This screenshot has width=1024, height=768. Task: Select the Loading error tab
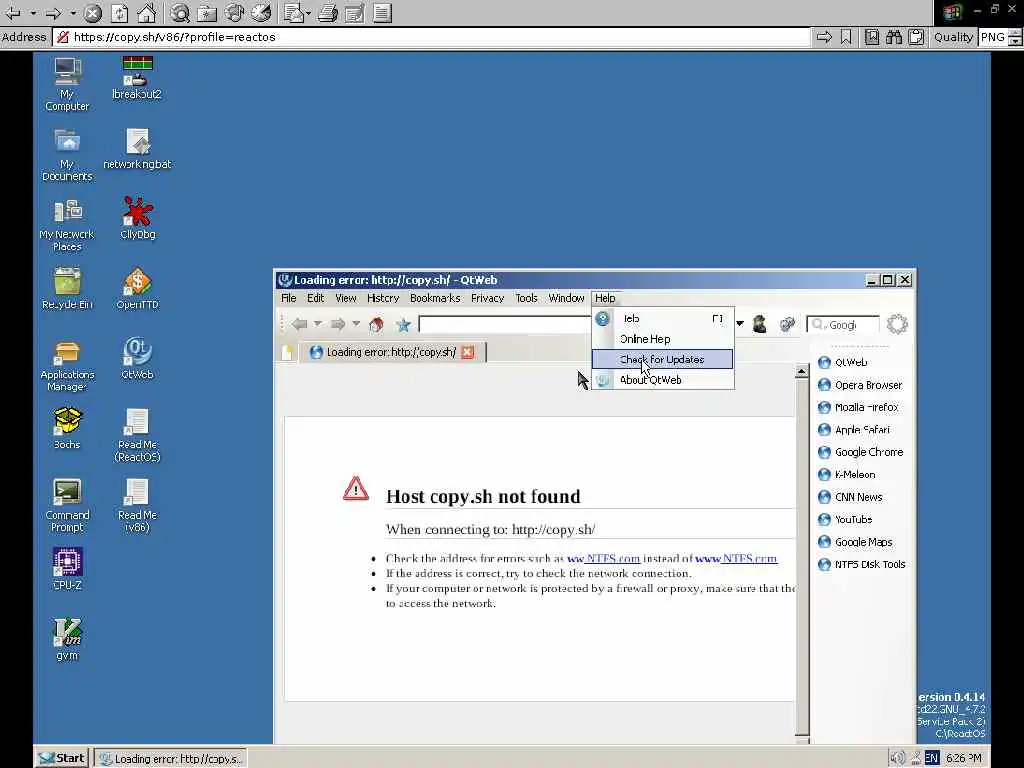(391, 352)
